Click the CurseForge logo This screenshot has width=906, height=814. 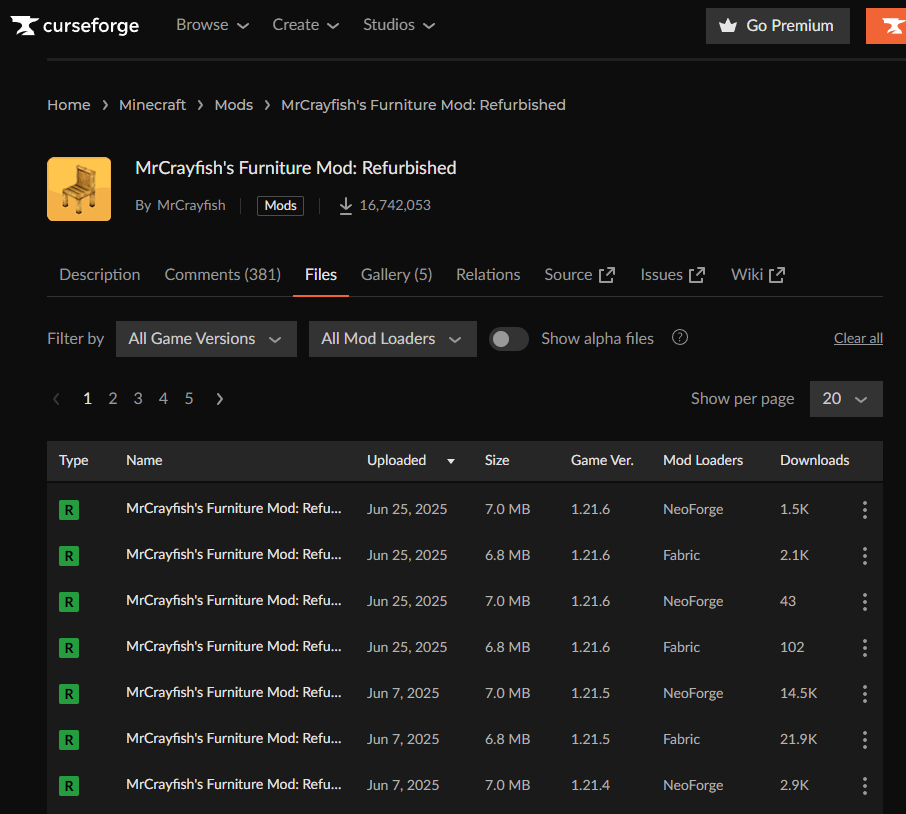pos(75,25)
